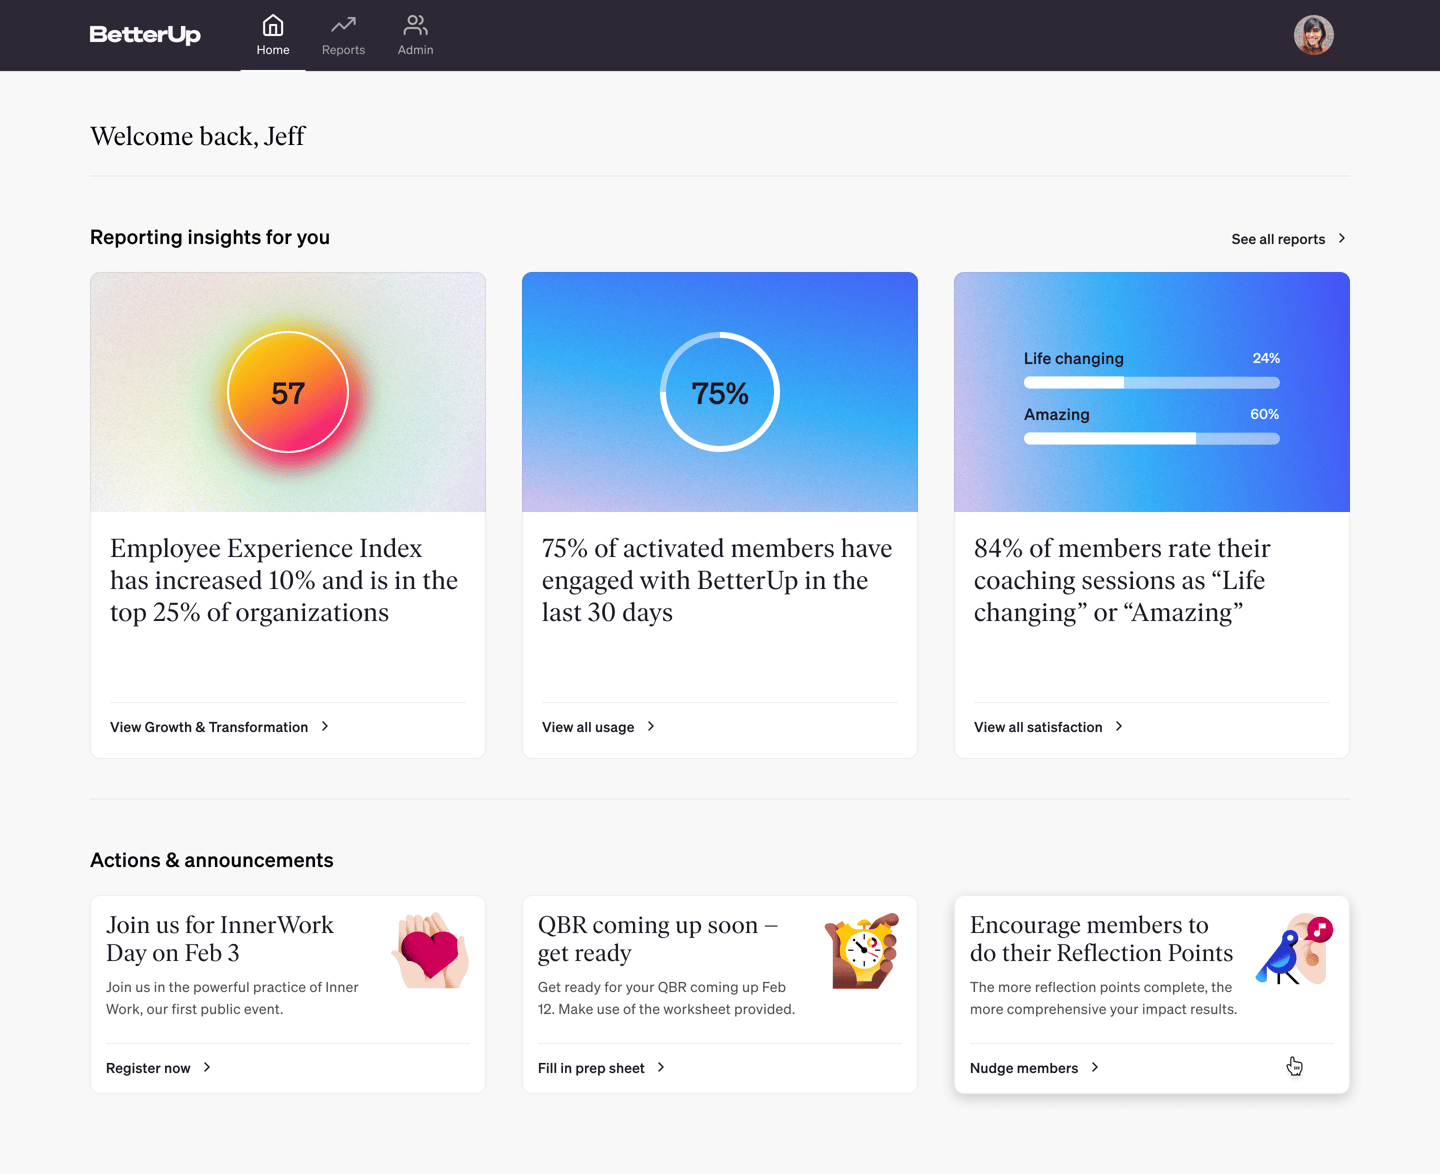Click the 75% circular progress ring
Screen dimensions: 1440x1174
click(x=719, y=392)
